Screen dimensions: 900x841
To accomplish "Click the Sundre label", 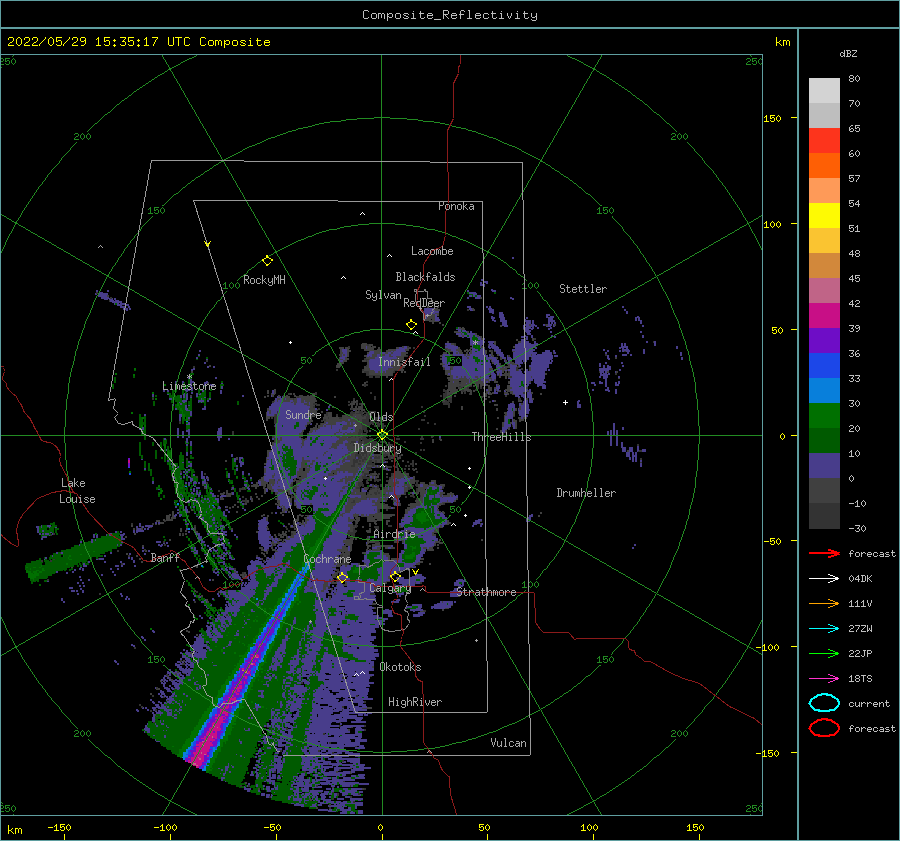I will pyautogui.click(x=303, y=414).
